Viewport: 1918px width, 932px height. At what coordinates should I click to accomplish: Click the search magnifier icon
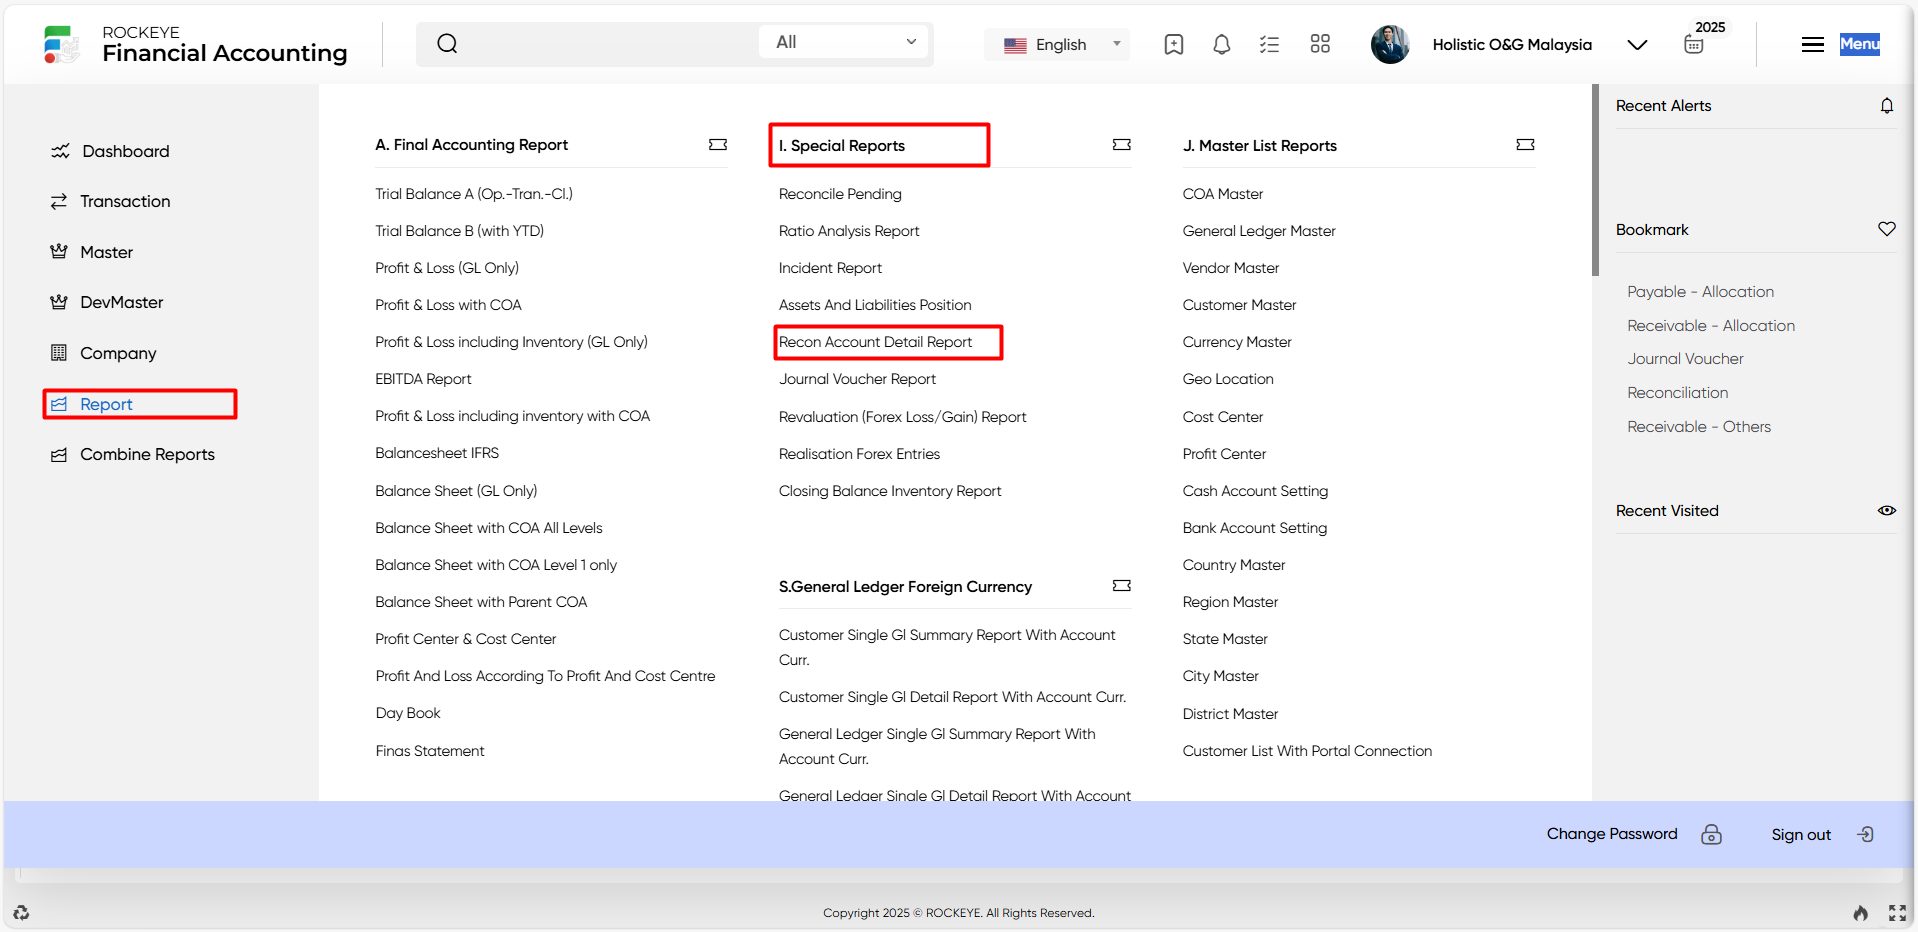447,43
